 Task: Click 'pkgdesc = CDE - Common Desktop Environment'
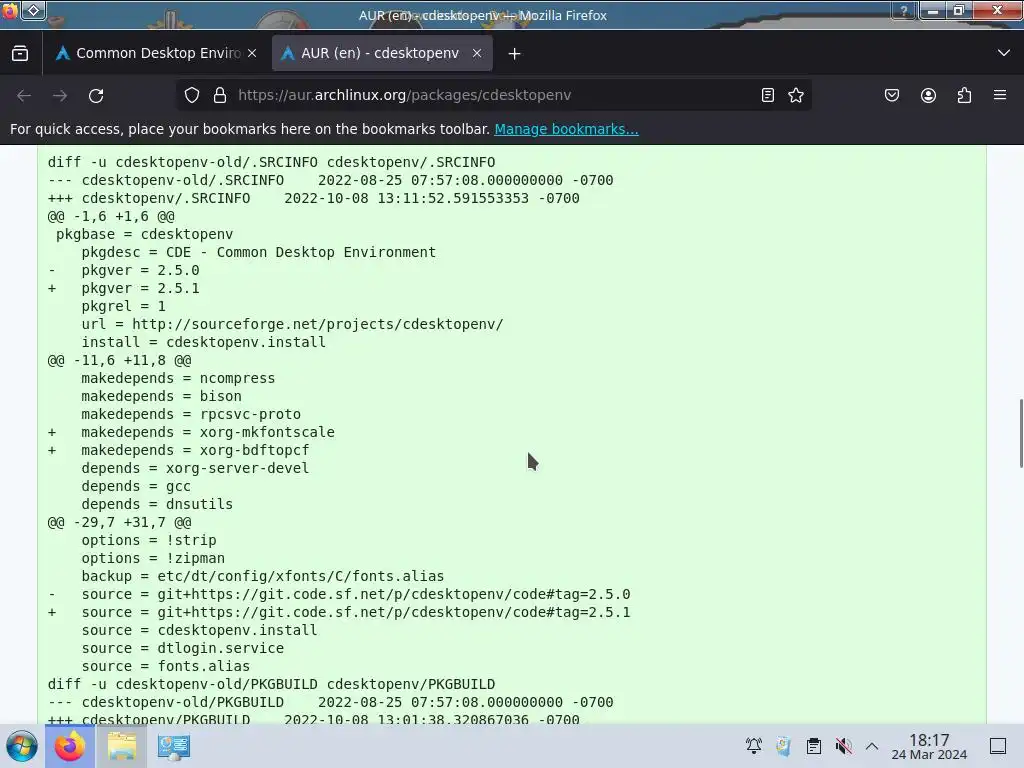pyautogui.click(x=259, y=253)
